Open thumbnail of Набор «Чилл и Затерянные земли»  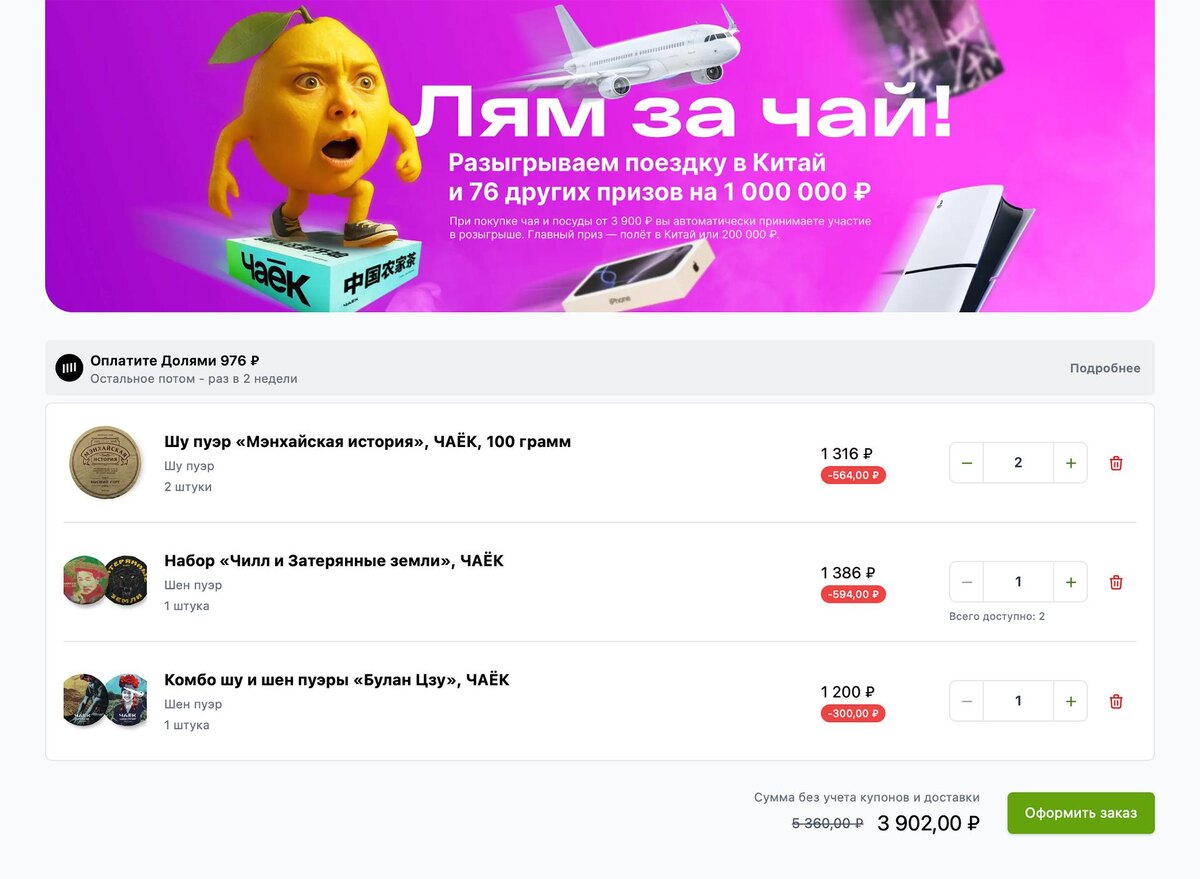pos(105,581)
